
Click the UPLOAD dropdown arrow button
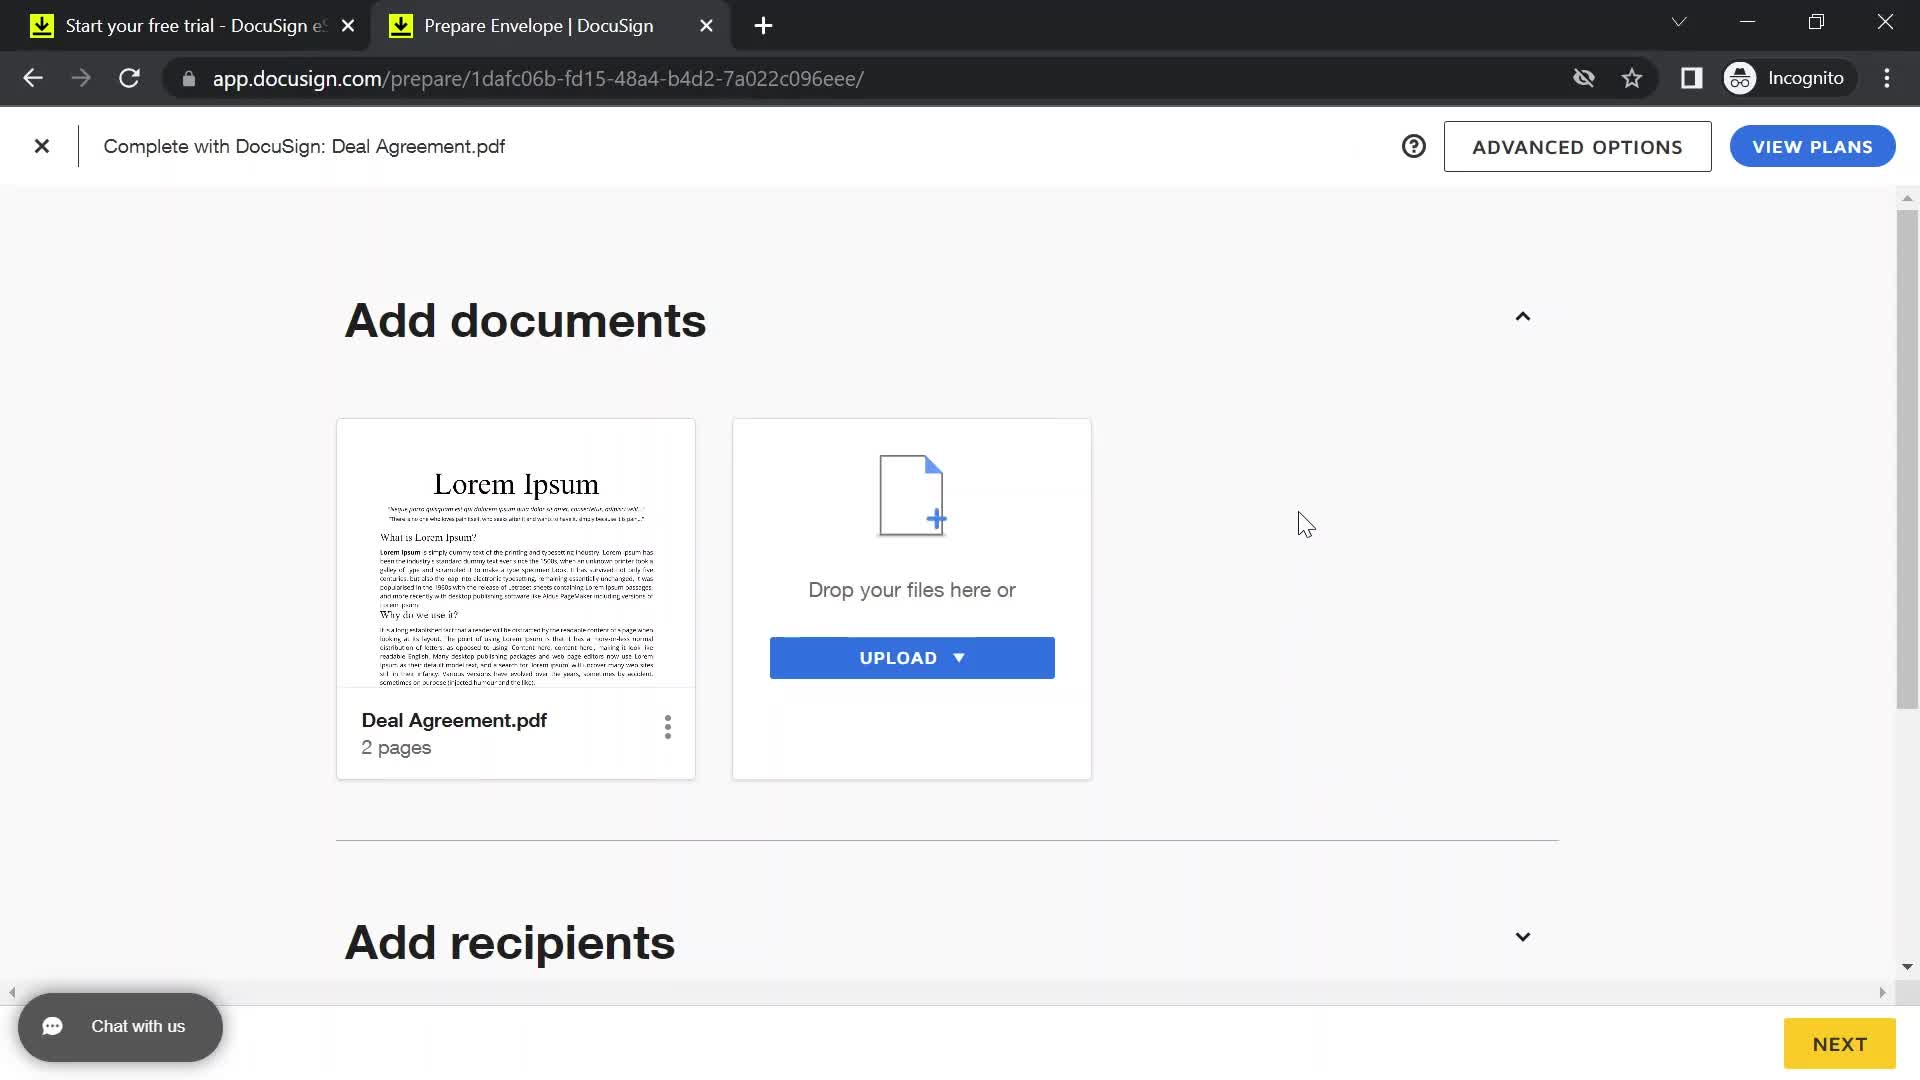[x=960, y=658]
